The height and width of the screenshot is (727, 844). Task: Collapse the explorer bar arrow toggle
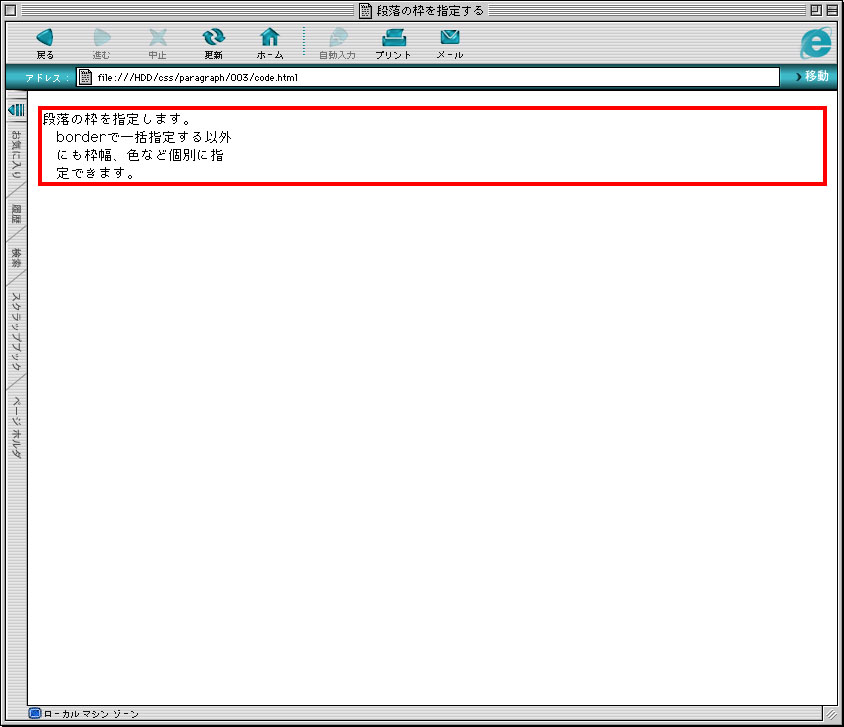[x=16, y=110]
